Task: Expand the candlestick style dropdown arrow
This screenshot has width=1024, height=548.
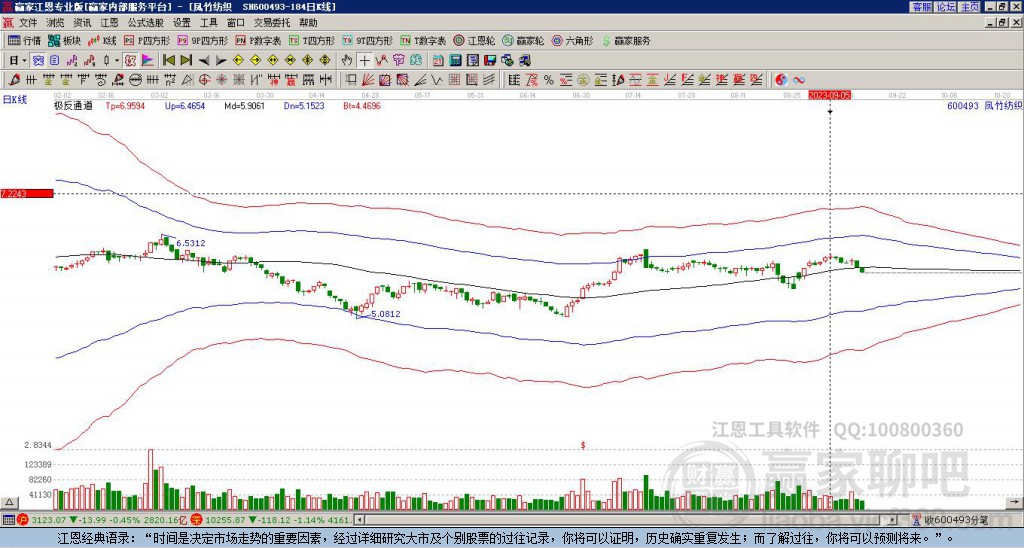Action: 116,61
